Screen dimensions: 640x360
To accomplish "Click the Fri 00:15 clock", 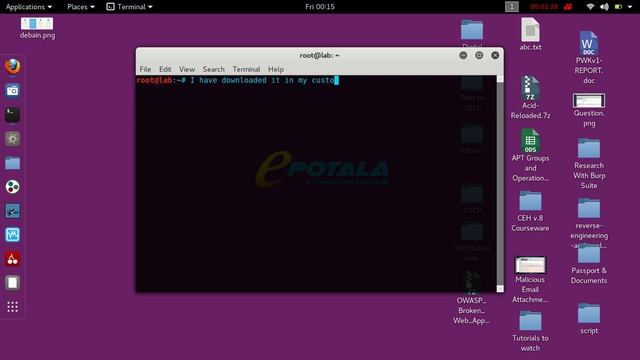I will (320, 7).
